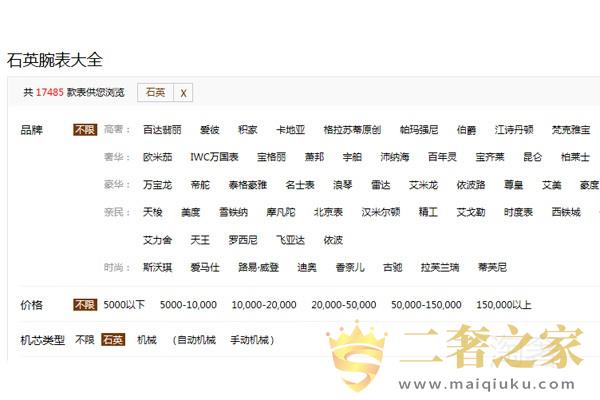The height and width of the screenshot is (400, 600).
Task: Open the 艾力舍 brand link
Action: pos(157,240)
